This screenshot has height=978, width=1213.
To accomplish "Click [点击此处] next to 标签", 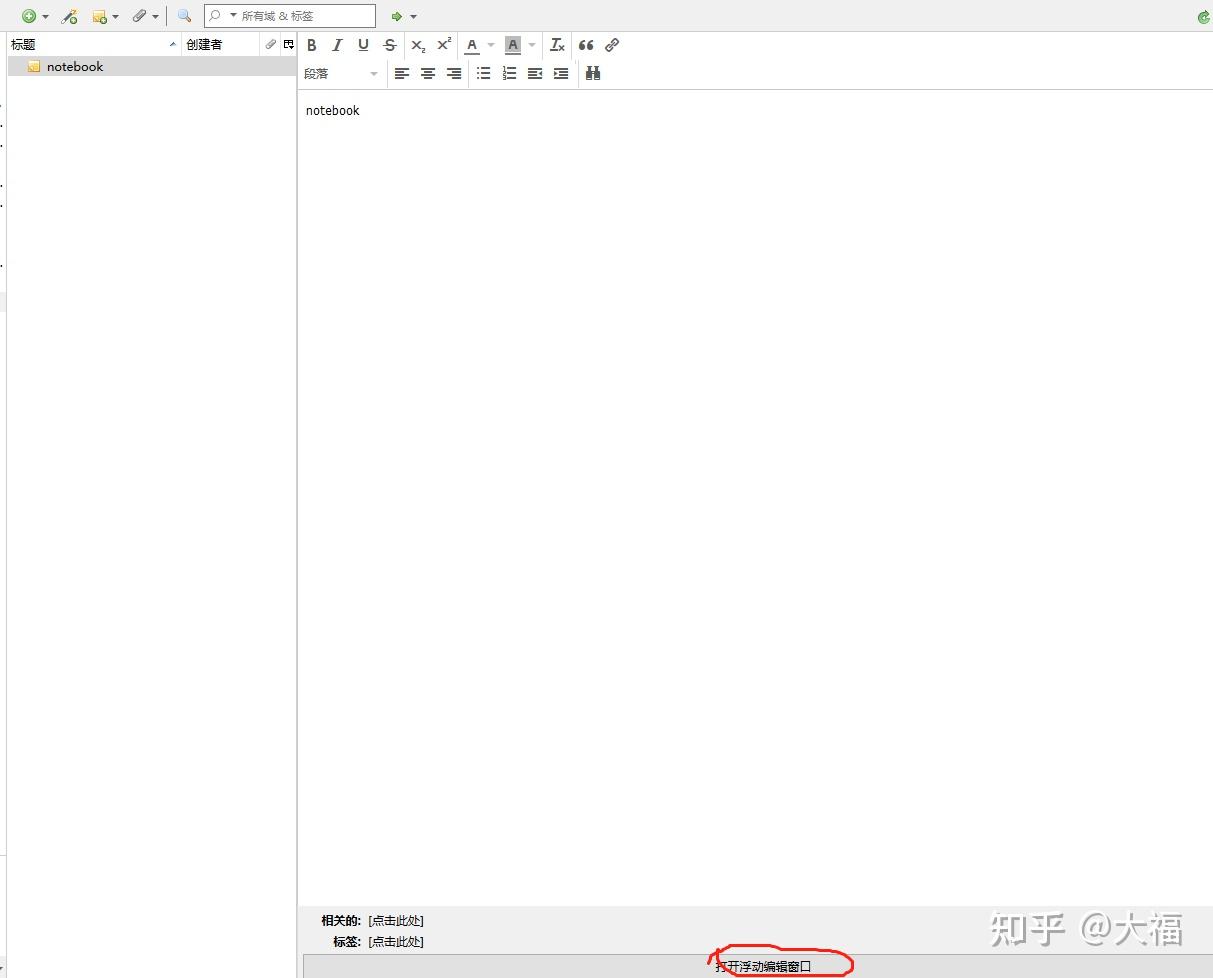I will point(396,942).
